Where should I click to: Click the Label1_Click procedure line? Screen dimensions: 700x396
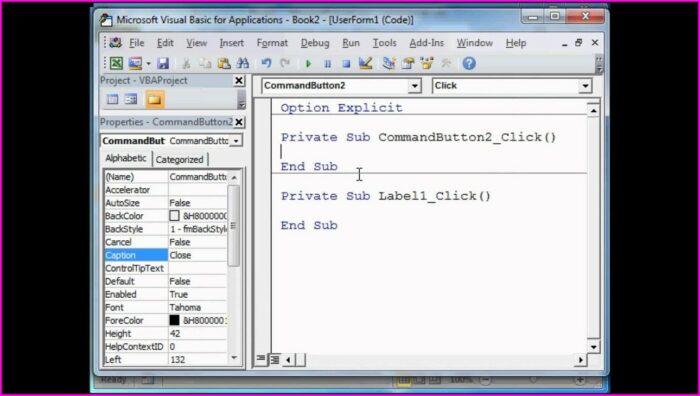tap(386, 196)
